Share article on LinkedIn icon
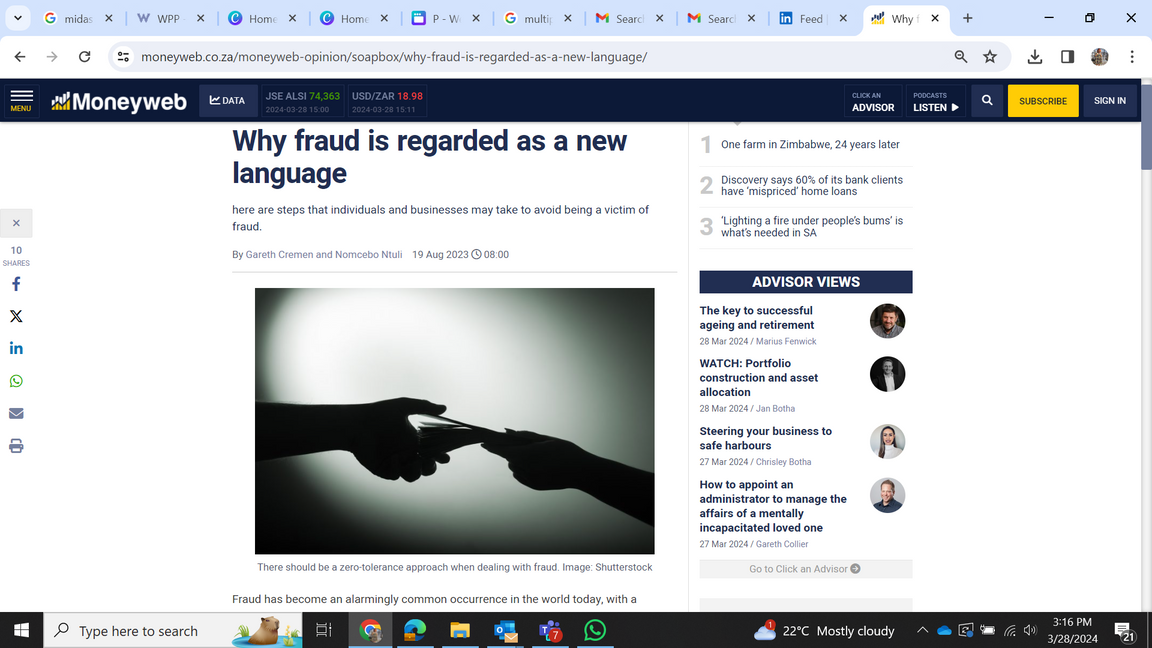Image resolution: width=1152 pixels, height=648 pixels. coord(16,348)
